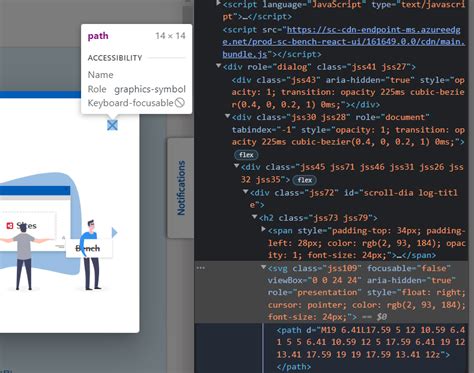The image size is (474, 373).
Task: Open the ellipsis menu beside selected svg row
Action: point(201,268)
